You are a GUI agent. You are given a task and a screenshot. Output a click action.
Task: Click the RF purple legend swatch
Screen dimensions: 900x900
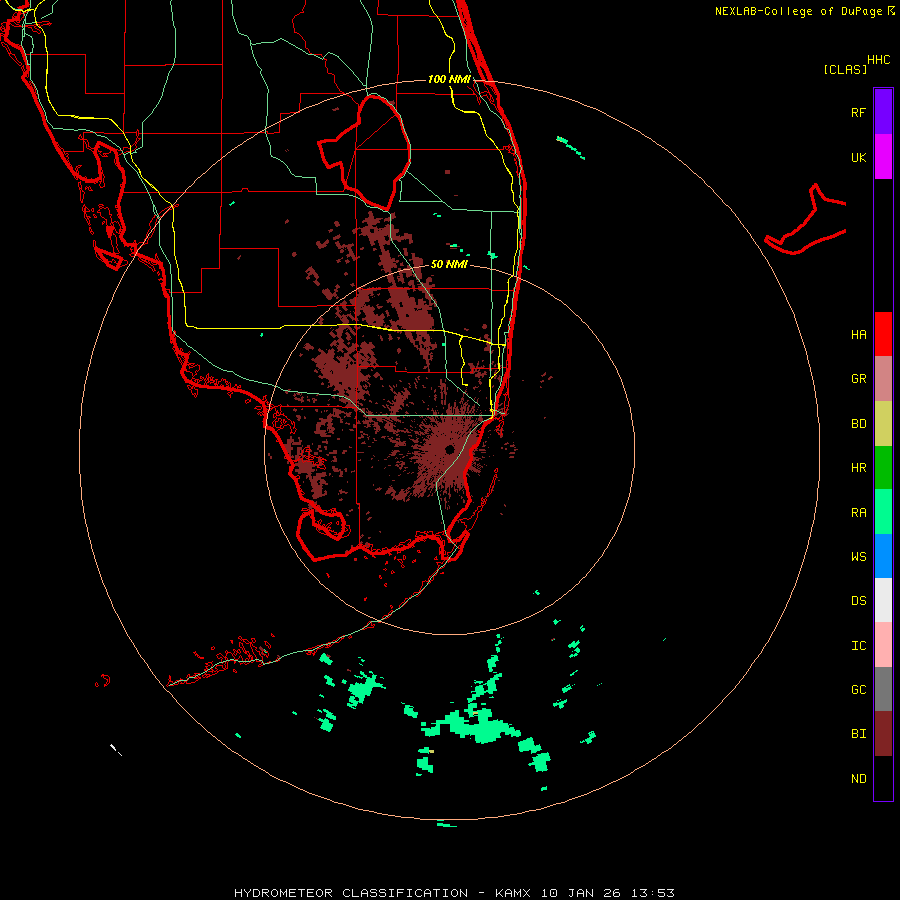click(883, 112)
